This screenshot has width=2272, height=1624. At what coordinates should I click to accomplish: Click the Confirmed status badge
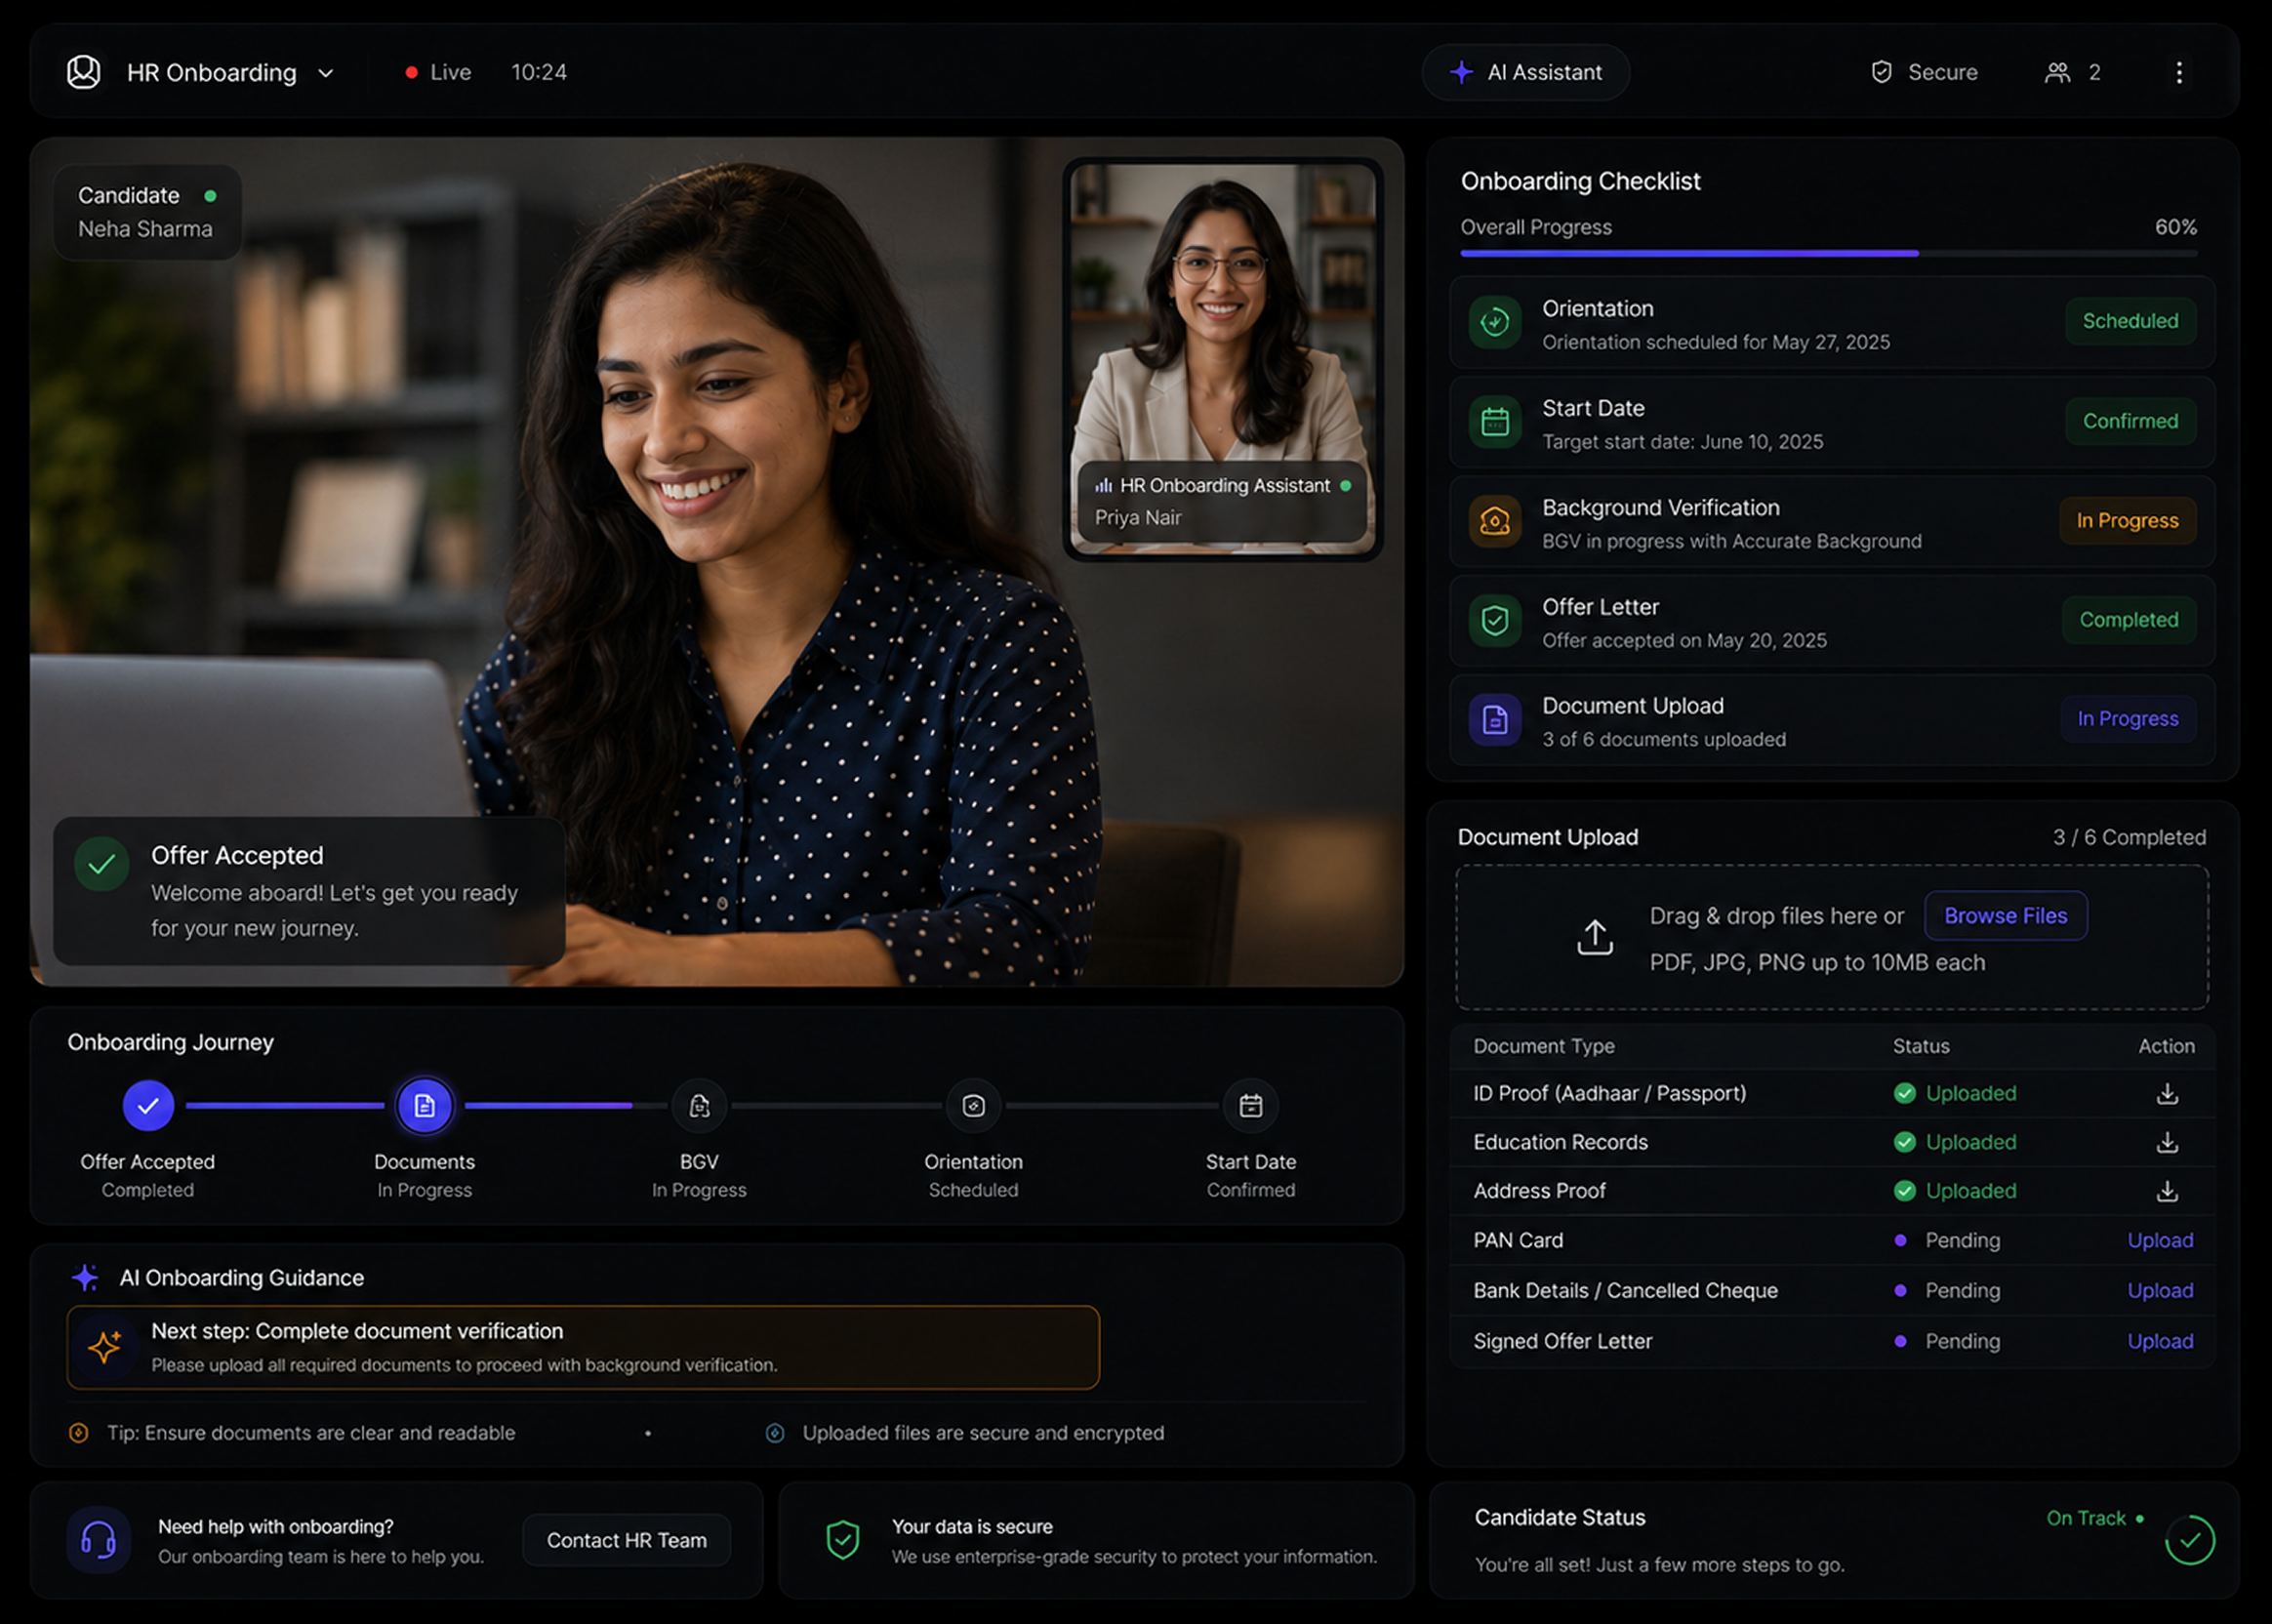(x=2130, y=421)
